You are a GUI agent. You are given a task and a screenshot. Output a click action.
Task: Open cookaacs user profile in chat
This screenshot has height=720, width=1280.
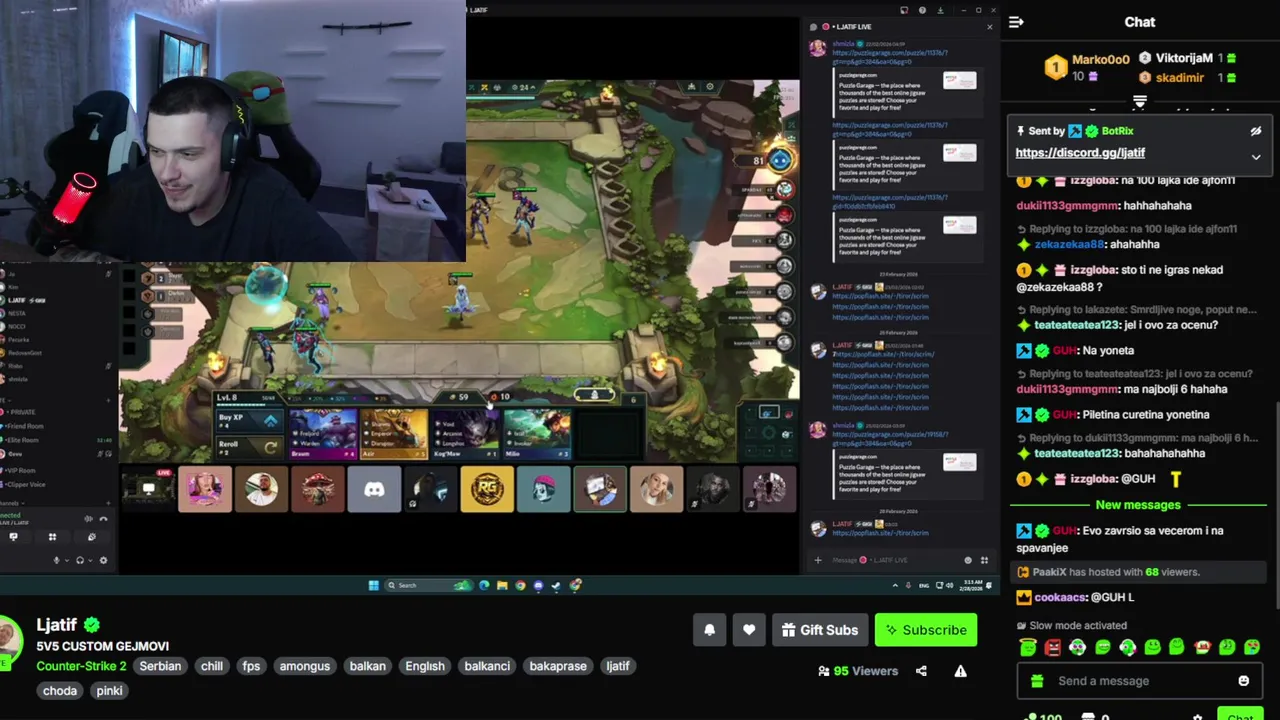coord(1061,597)
